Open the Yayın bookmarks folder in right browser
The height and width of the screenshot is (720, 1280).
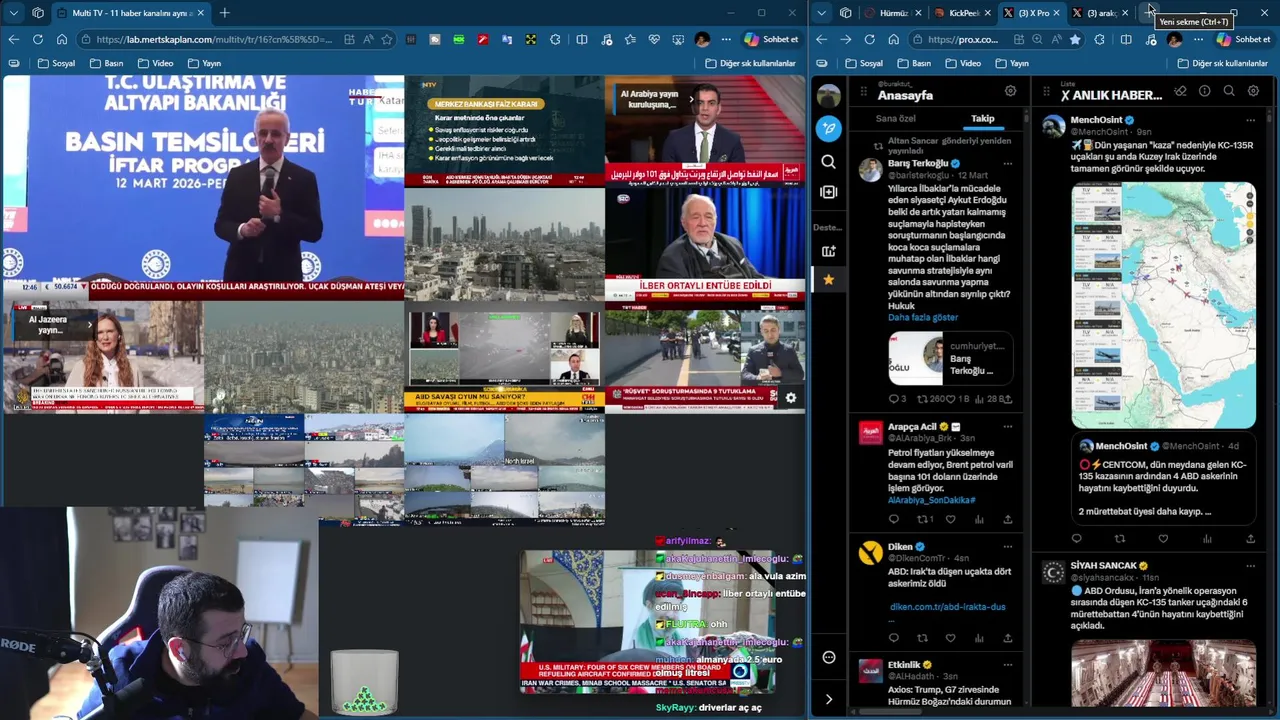pyautogui.click(x=1011, y=63)
